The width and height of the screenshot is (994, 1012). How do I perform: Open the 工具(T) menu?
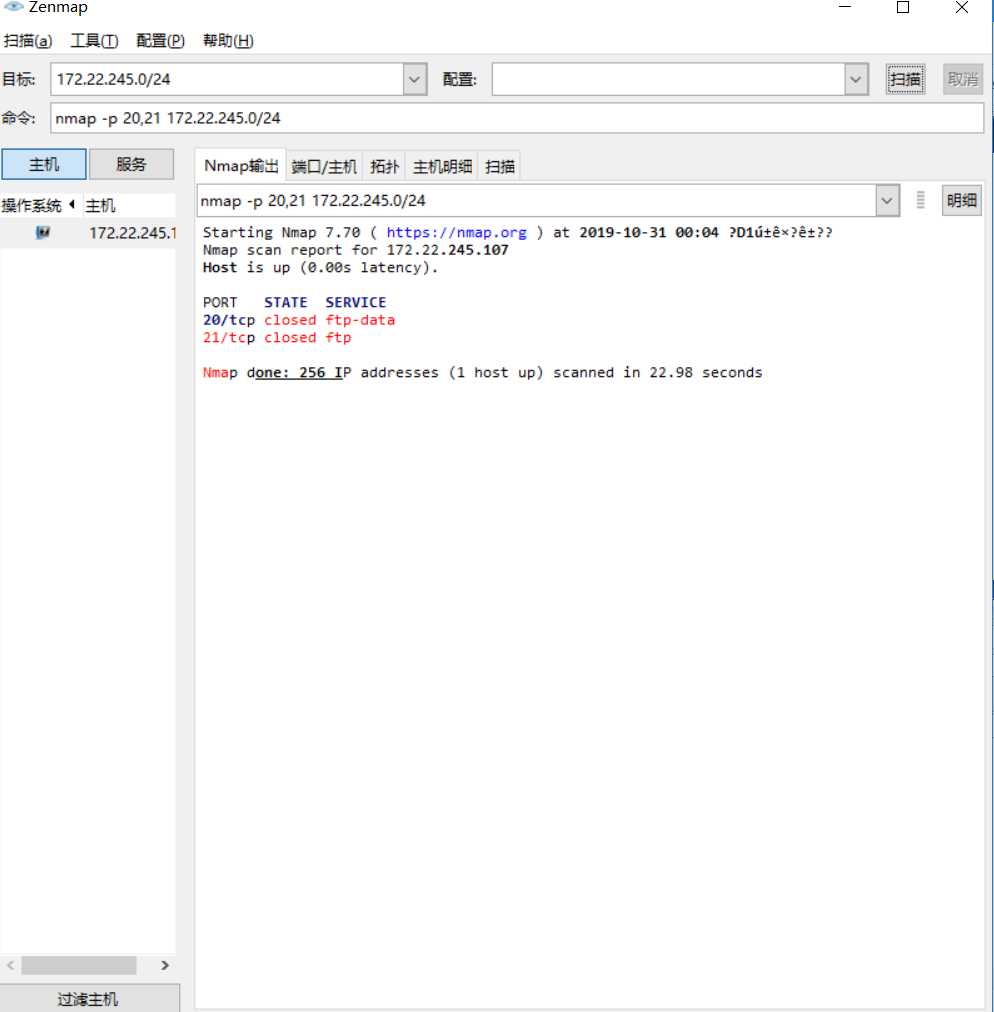(x=94, y=41)
